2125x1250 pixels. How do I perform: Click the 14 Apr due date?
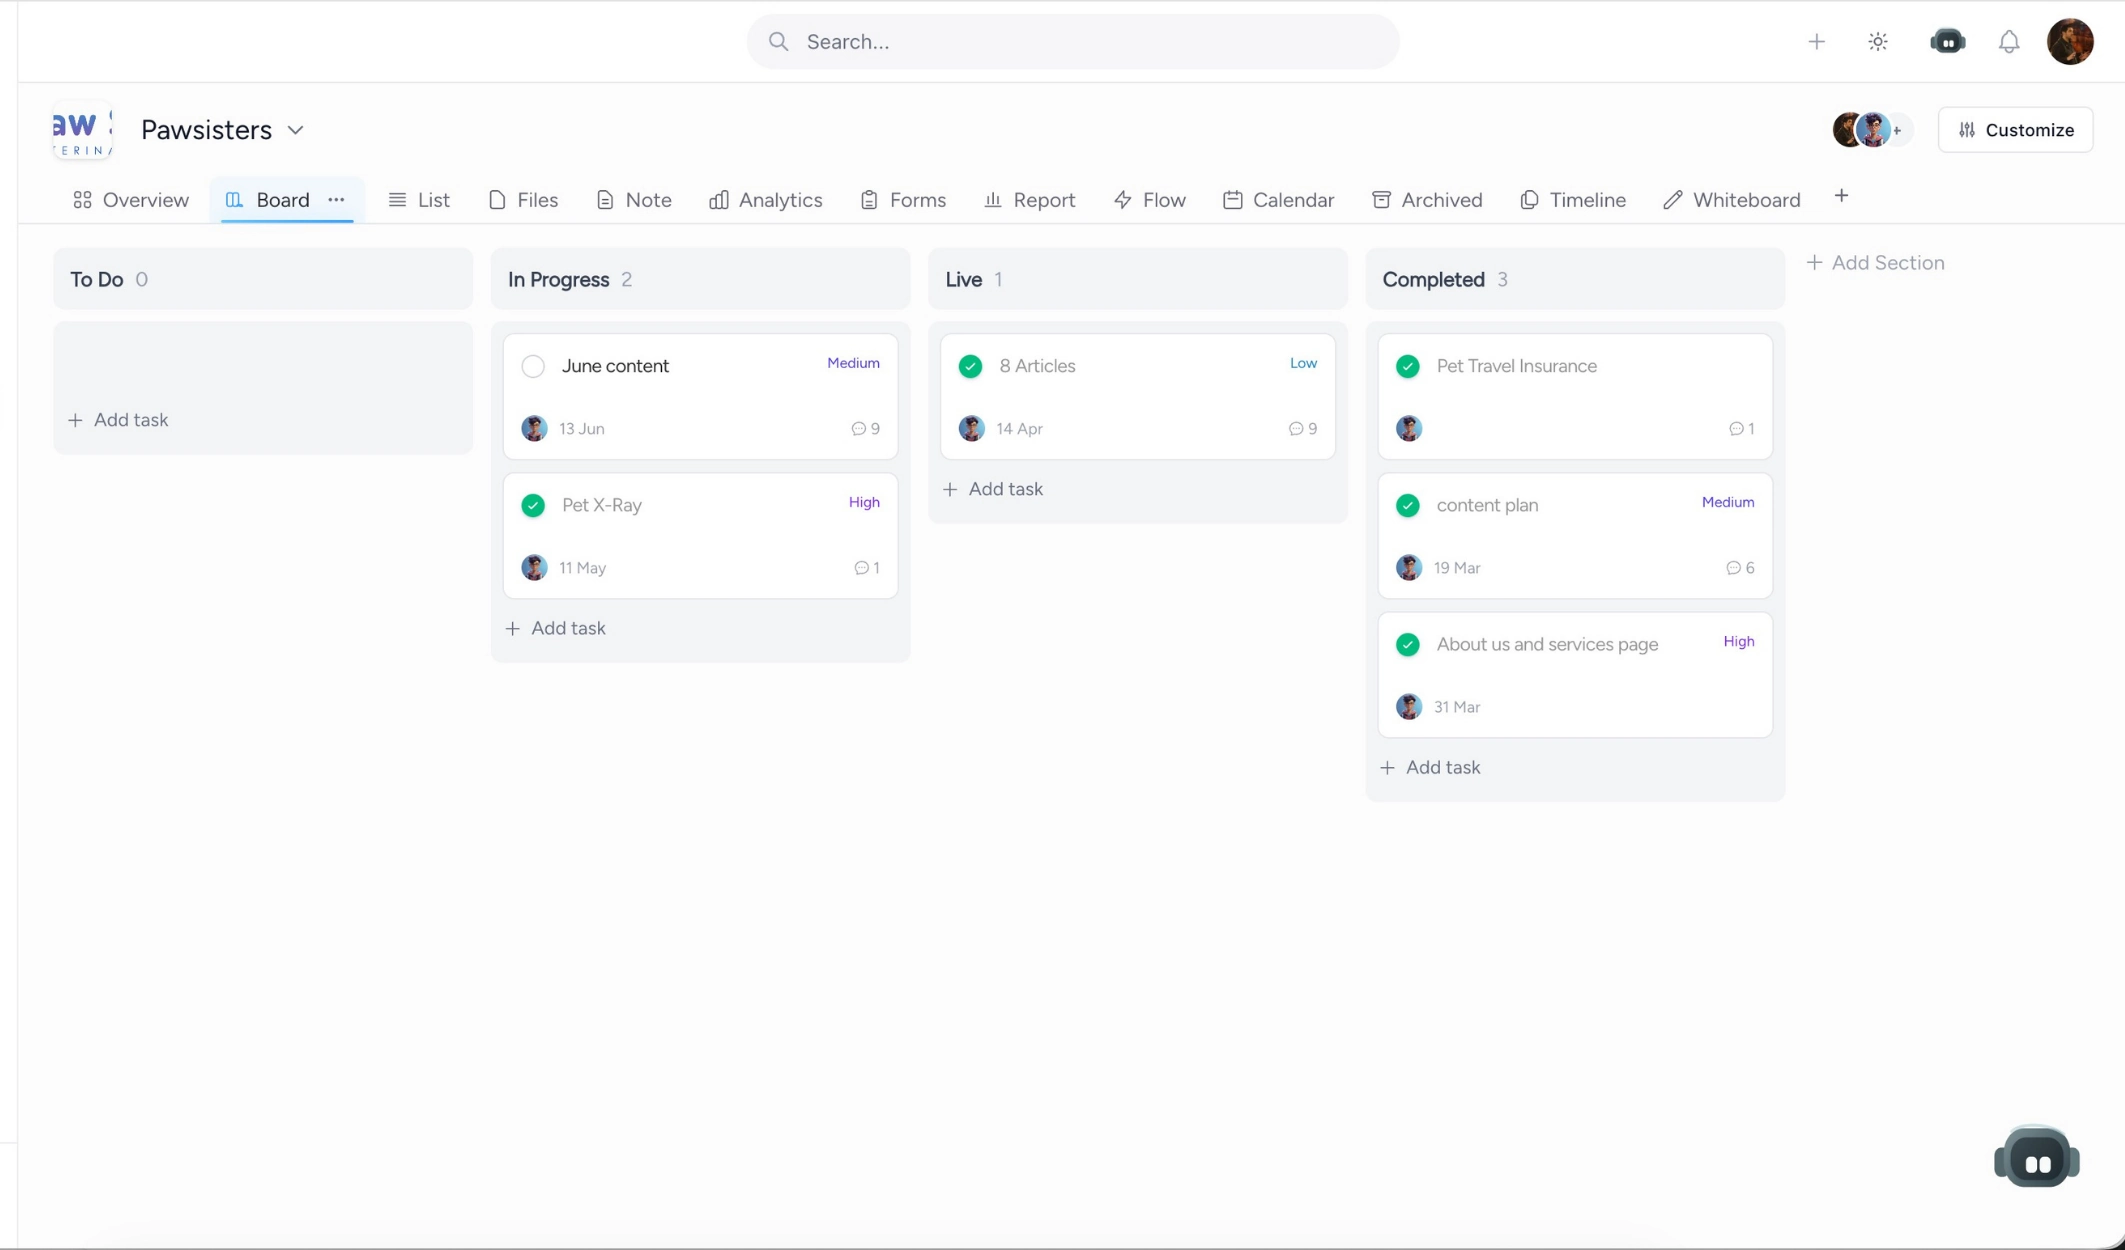pyautogui.click(x=1019, y=429)
